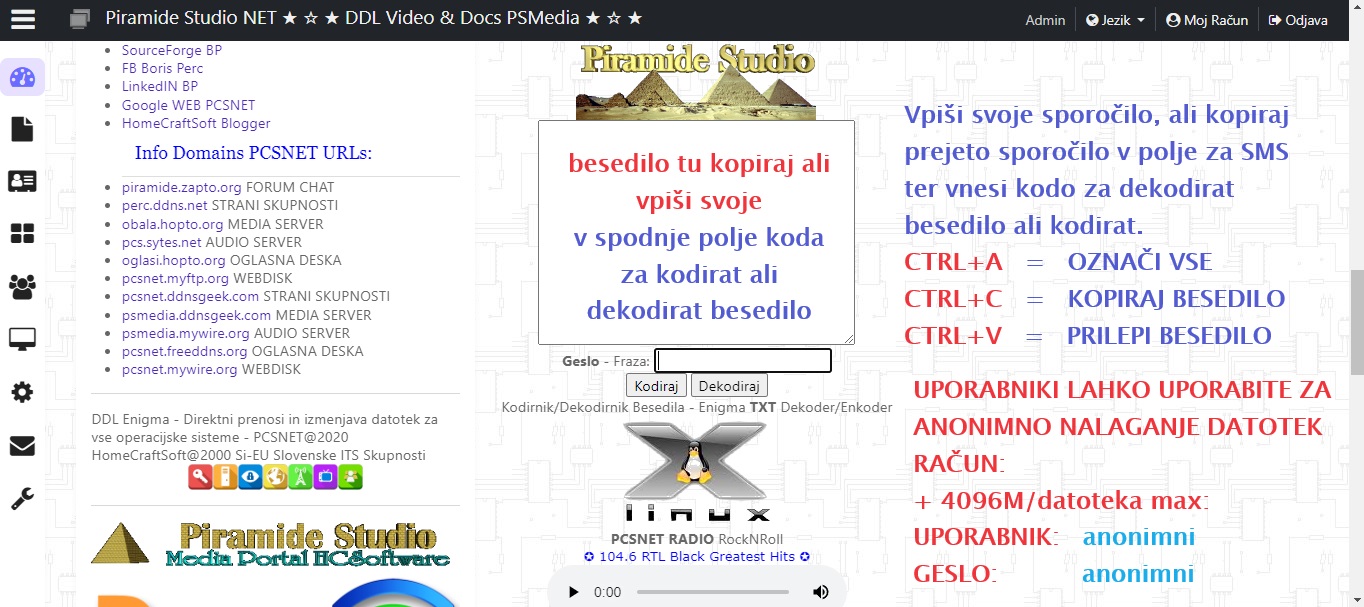This screenshot has height=607, width=1364.
Task: Click the yellow globe icon
Action: pyautogui.click(x=275, y=478)
